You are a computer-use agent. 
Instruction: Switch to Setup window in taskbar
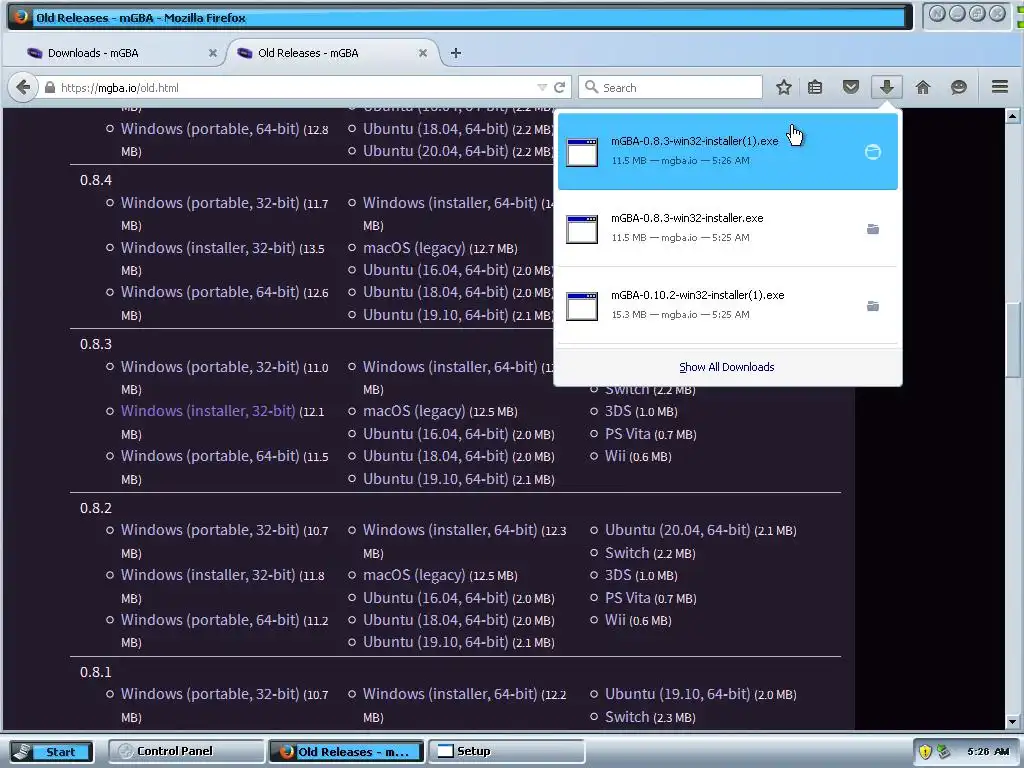tap(506, 751)
